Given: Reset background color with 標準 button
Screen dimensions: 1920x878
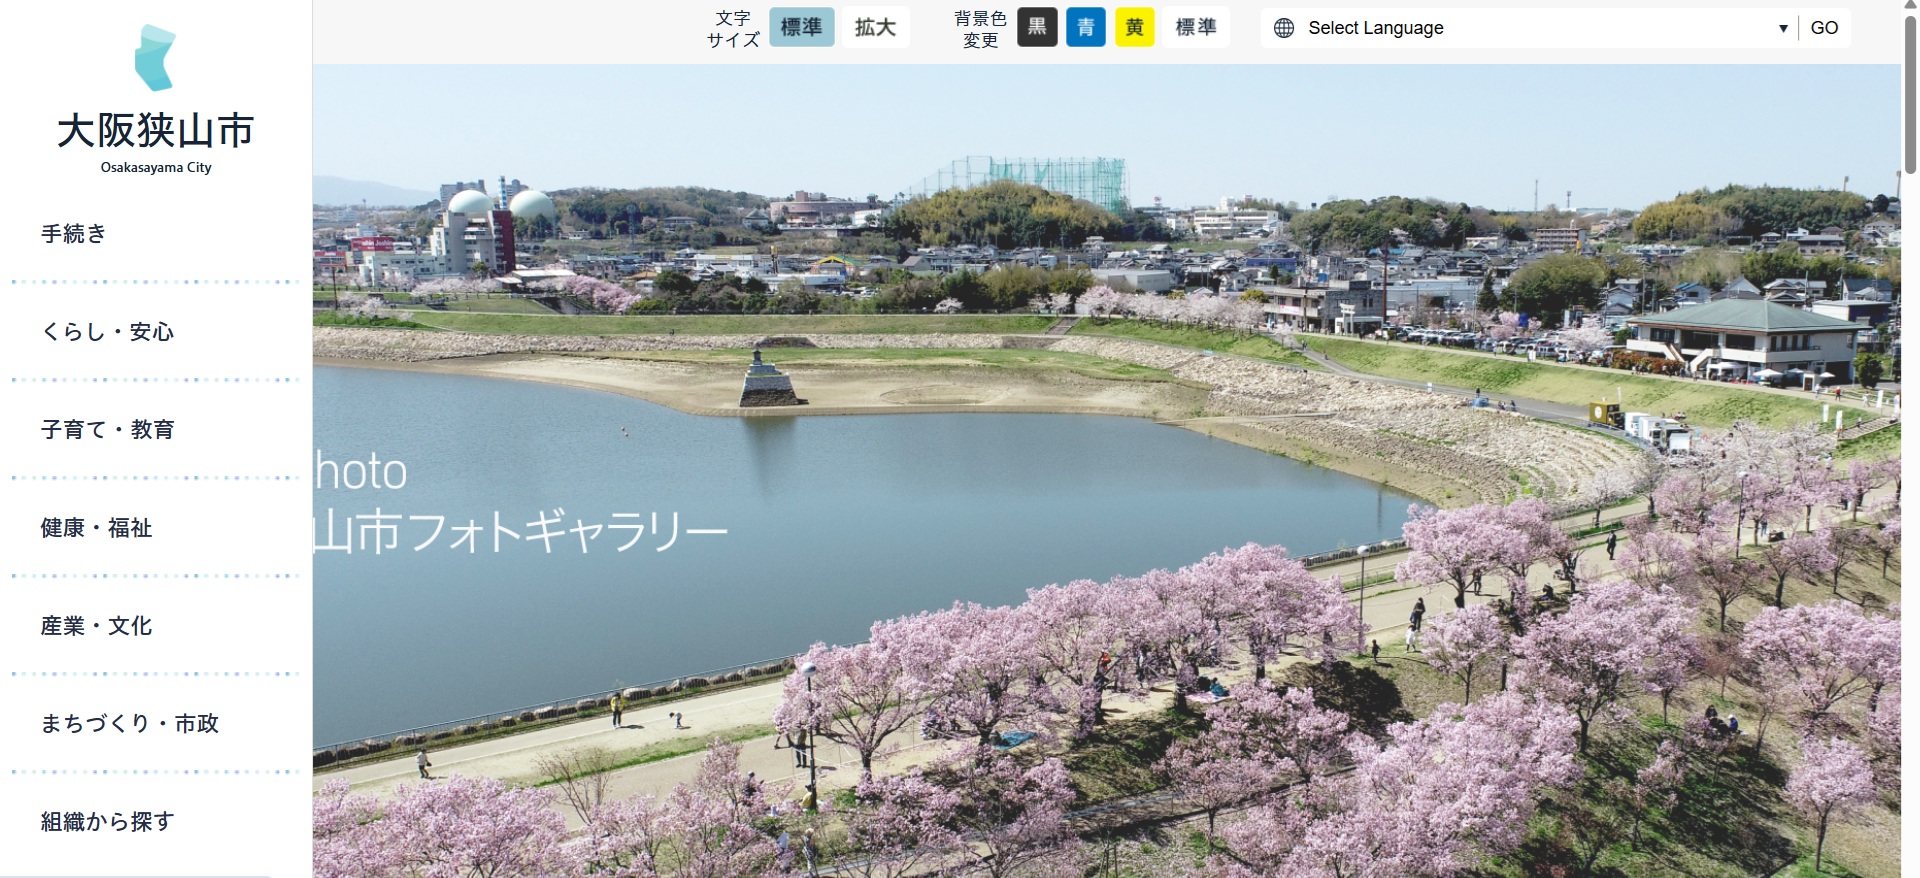Looking at the screenshot, I should [x=1196, y=27].
